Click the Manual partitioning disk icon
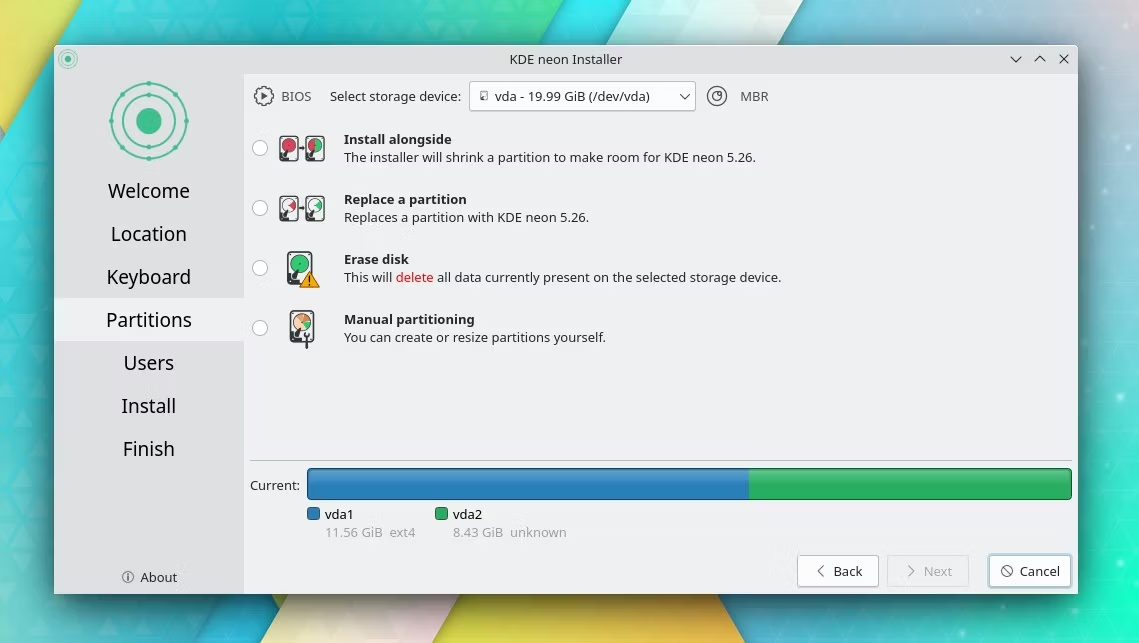 point(301,329)
